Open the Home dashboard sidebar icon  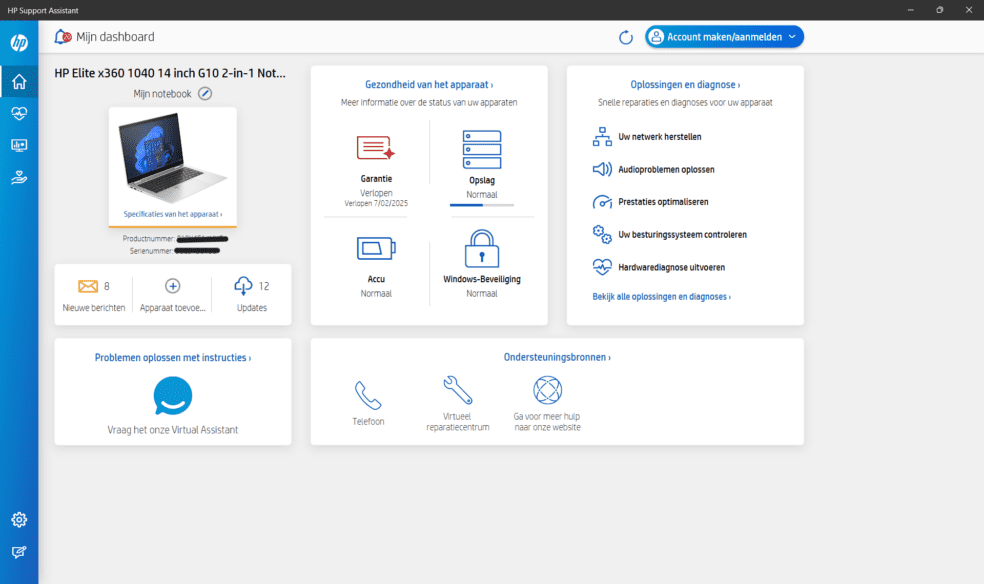pyautogui.click(x=19, y=82)
